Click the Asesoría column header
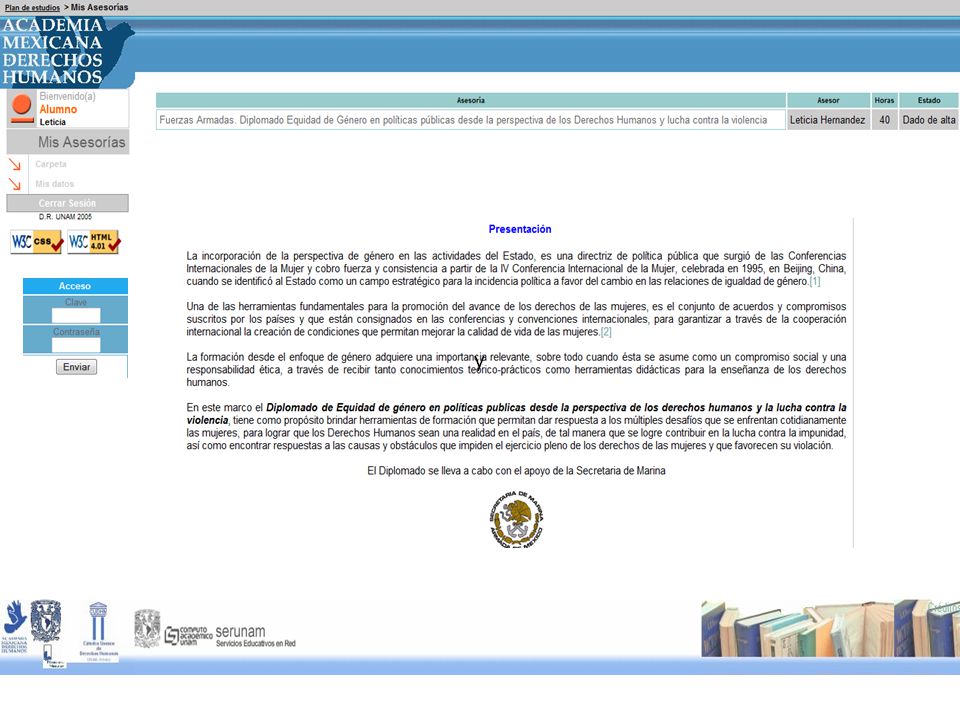Viewport: 960px width, 720px height. pyautogui.click(x=471, y=100)
